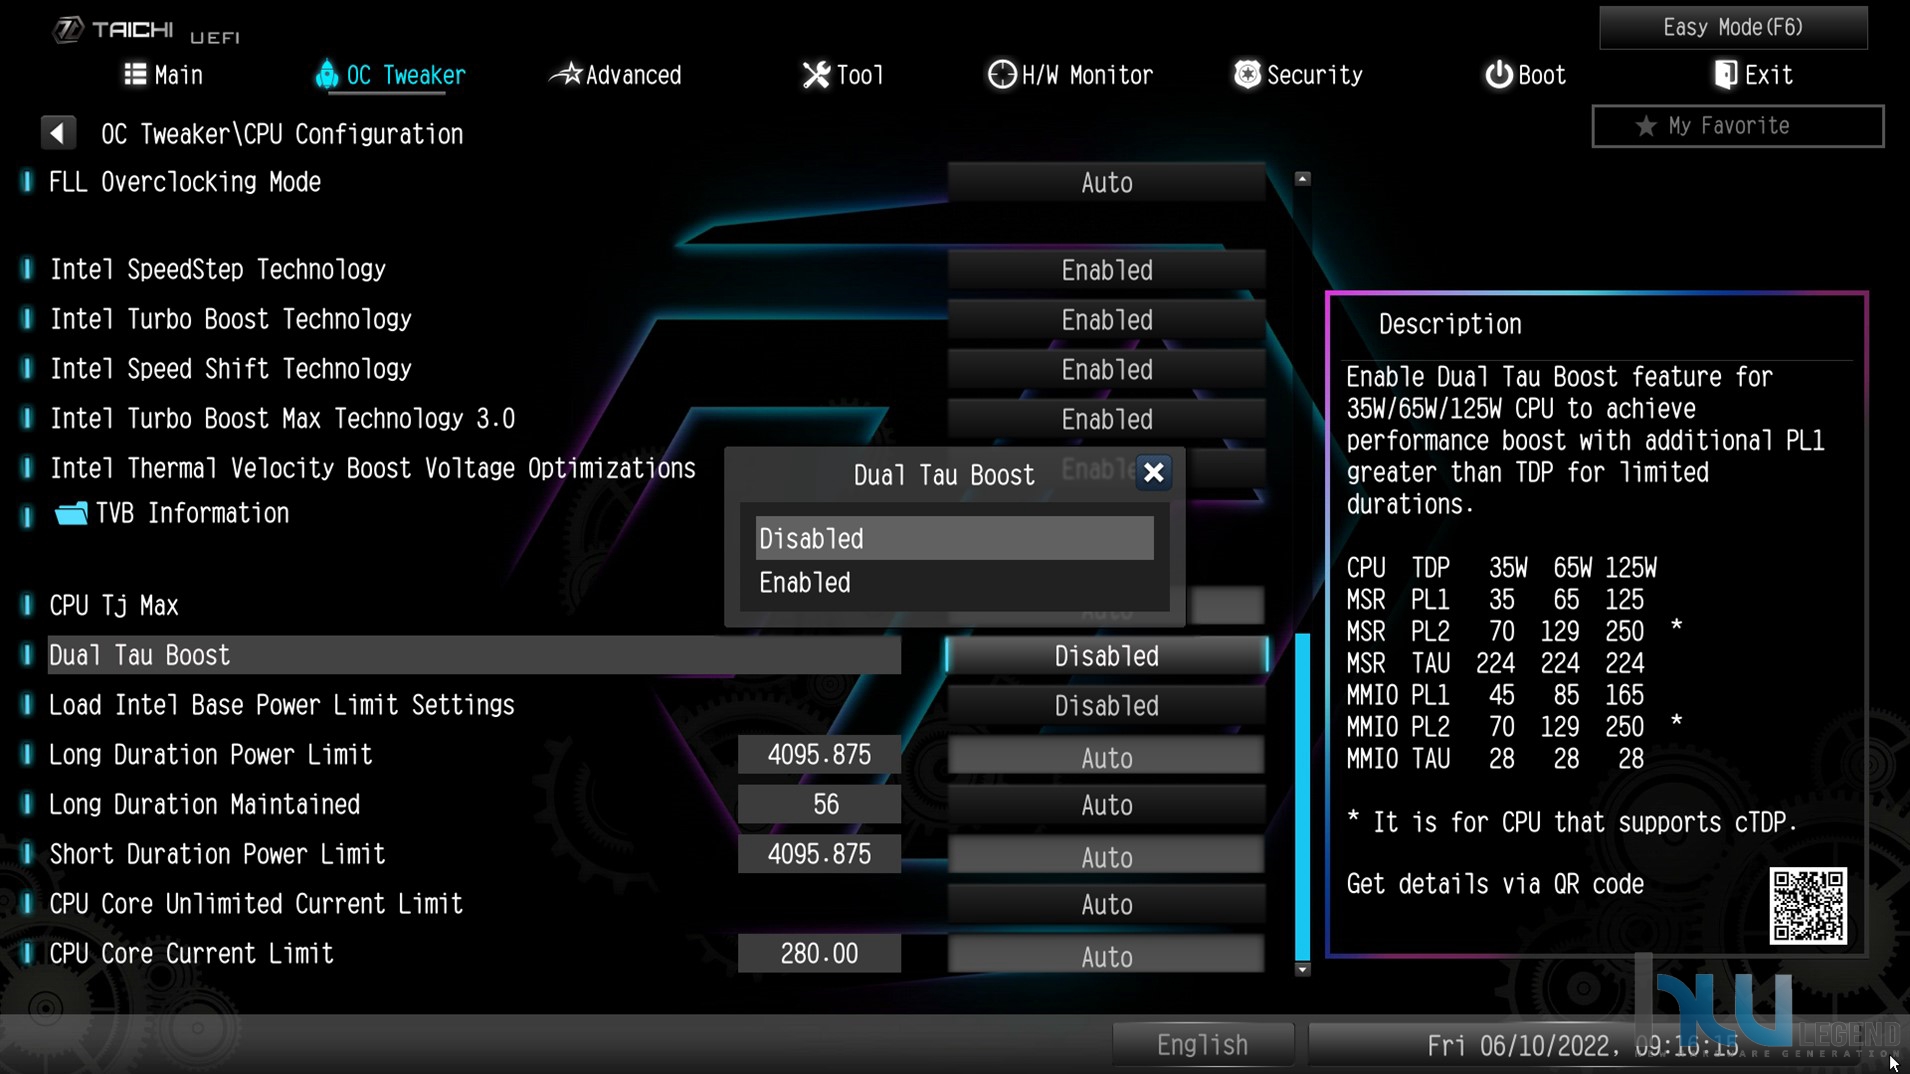Viewport: 1910px width, 1074px height.
Task: Select the Dual Tau Boost row label
Action: [139, 656]
